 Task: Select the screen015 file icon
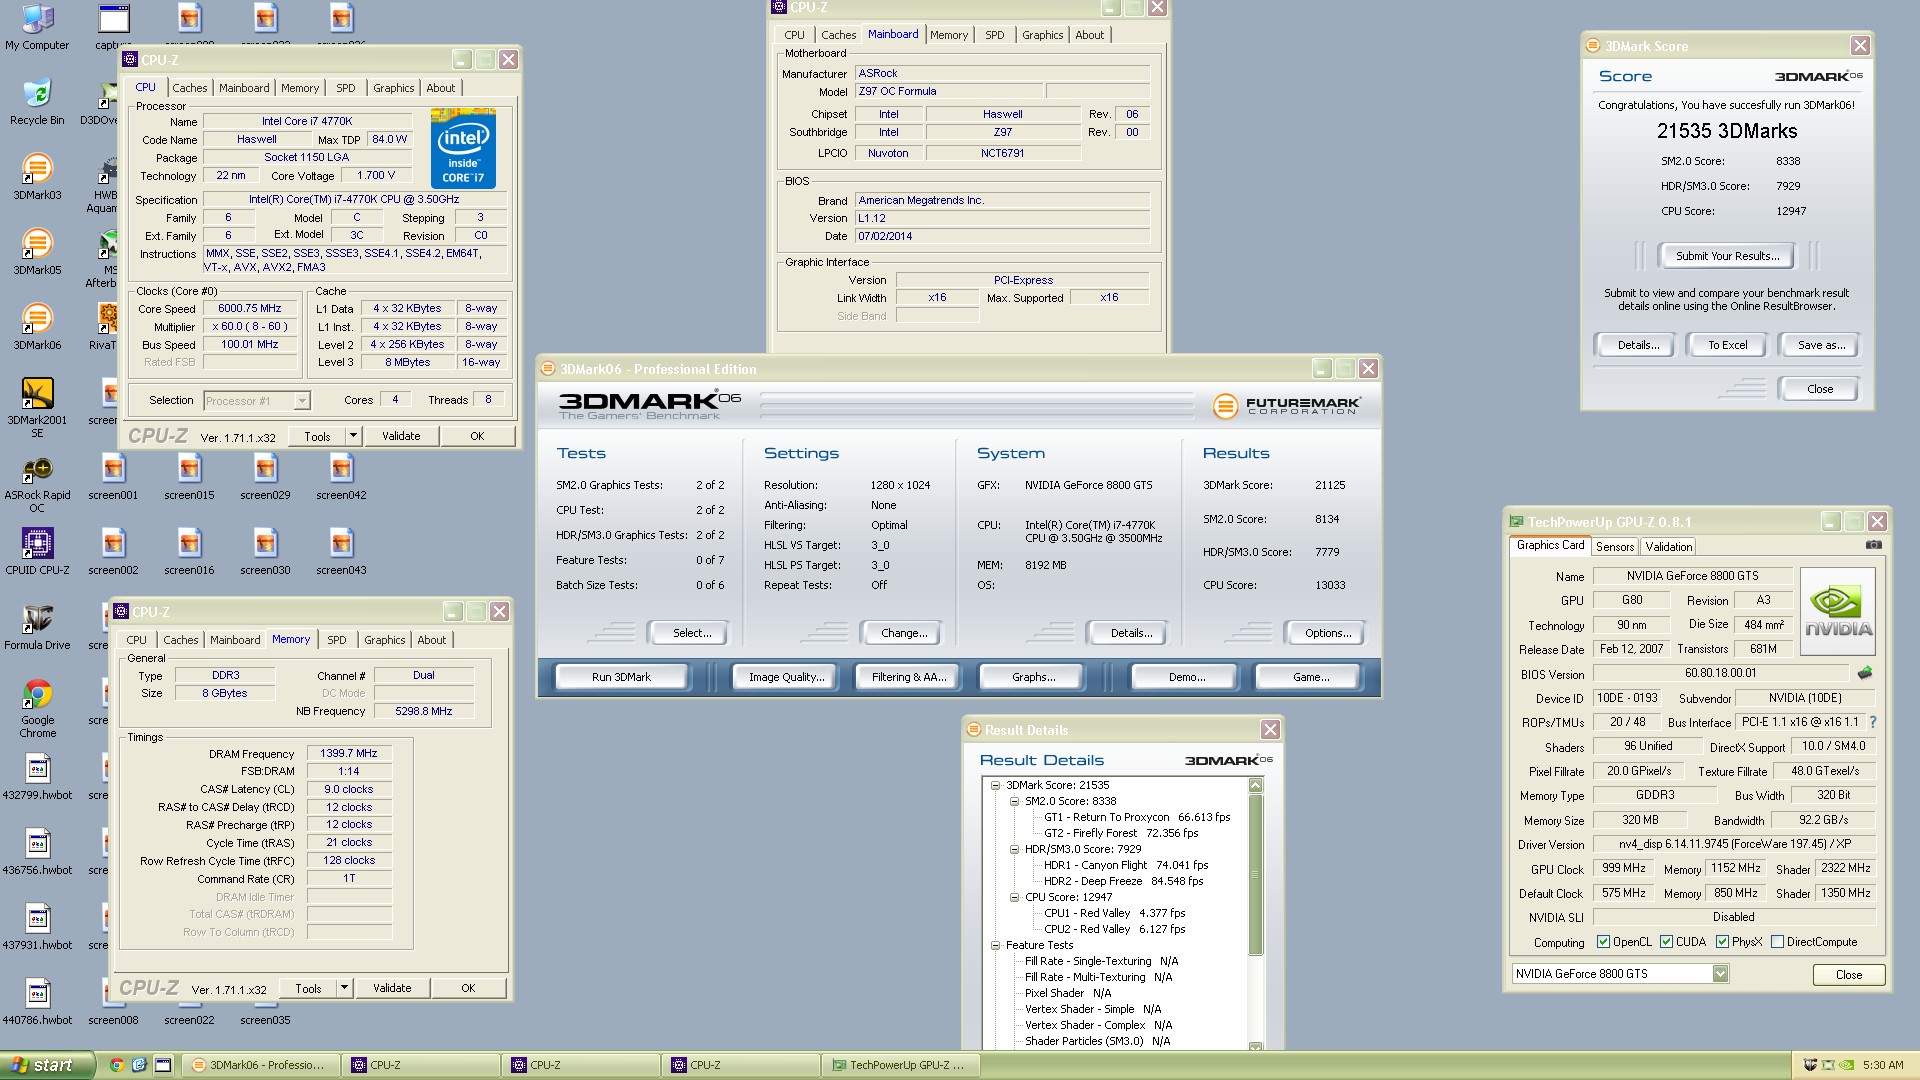tap(189, 476)
